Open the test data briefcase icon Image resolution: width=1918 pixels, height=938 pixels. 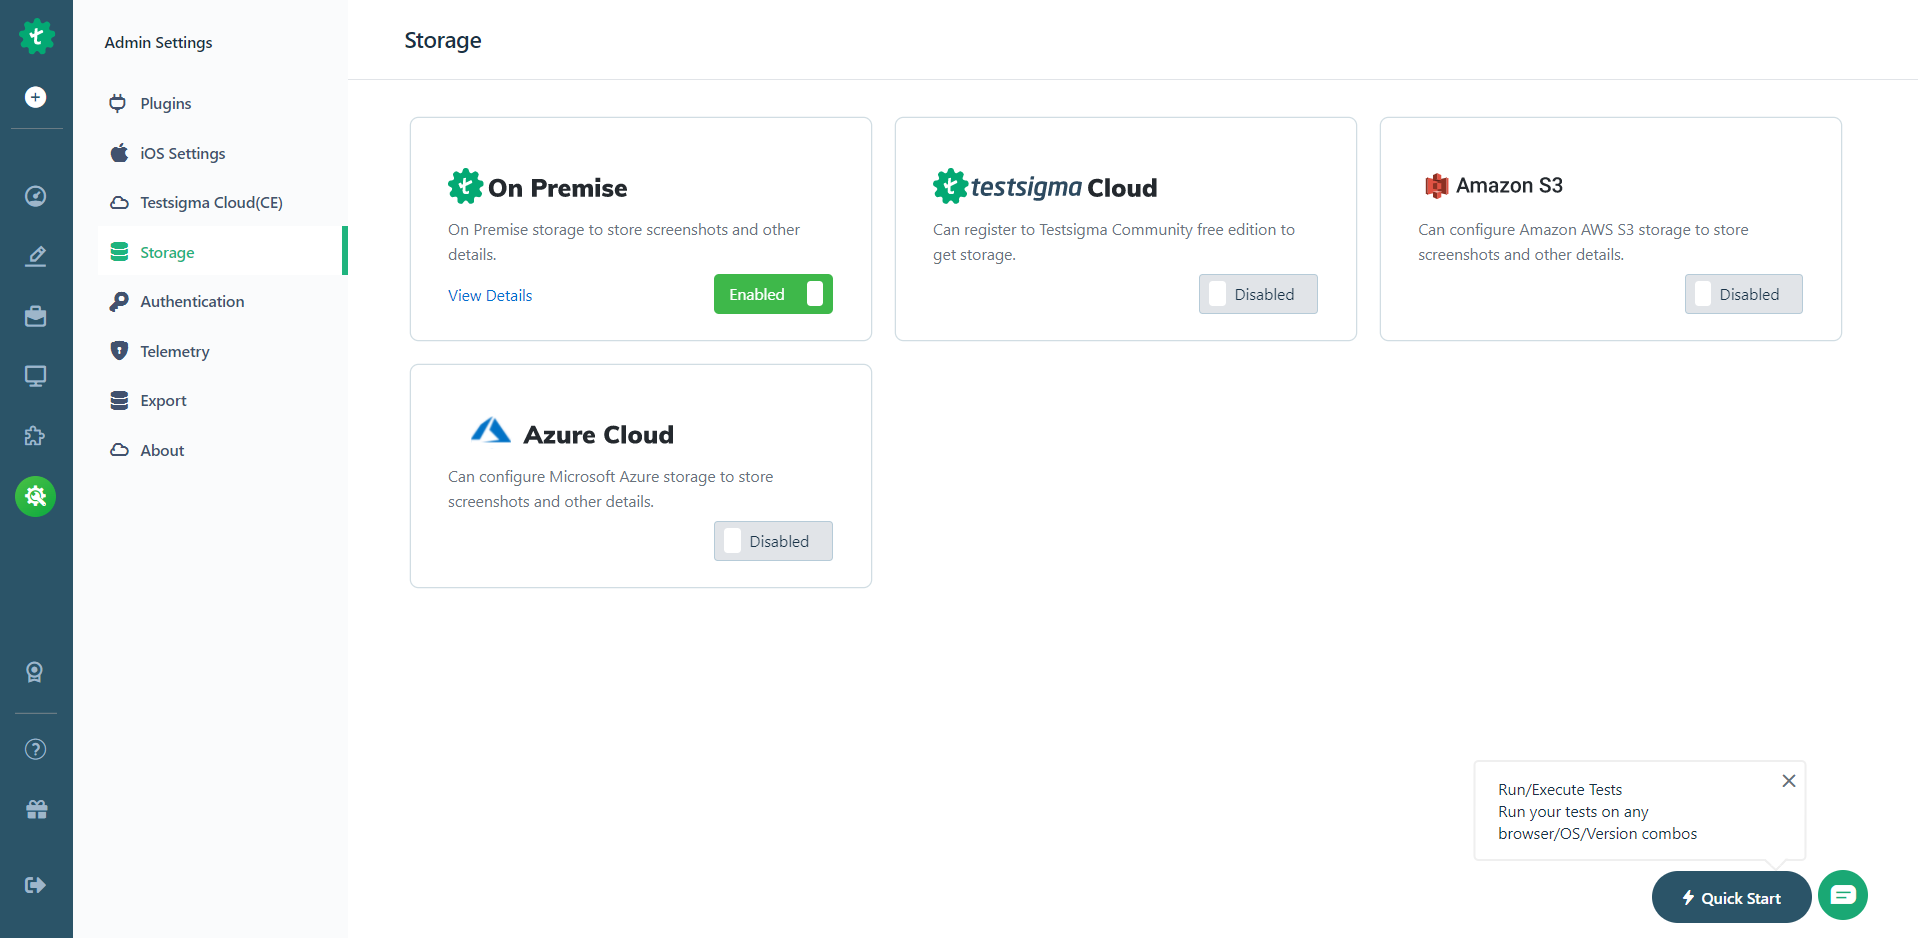tap(36, 316)
